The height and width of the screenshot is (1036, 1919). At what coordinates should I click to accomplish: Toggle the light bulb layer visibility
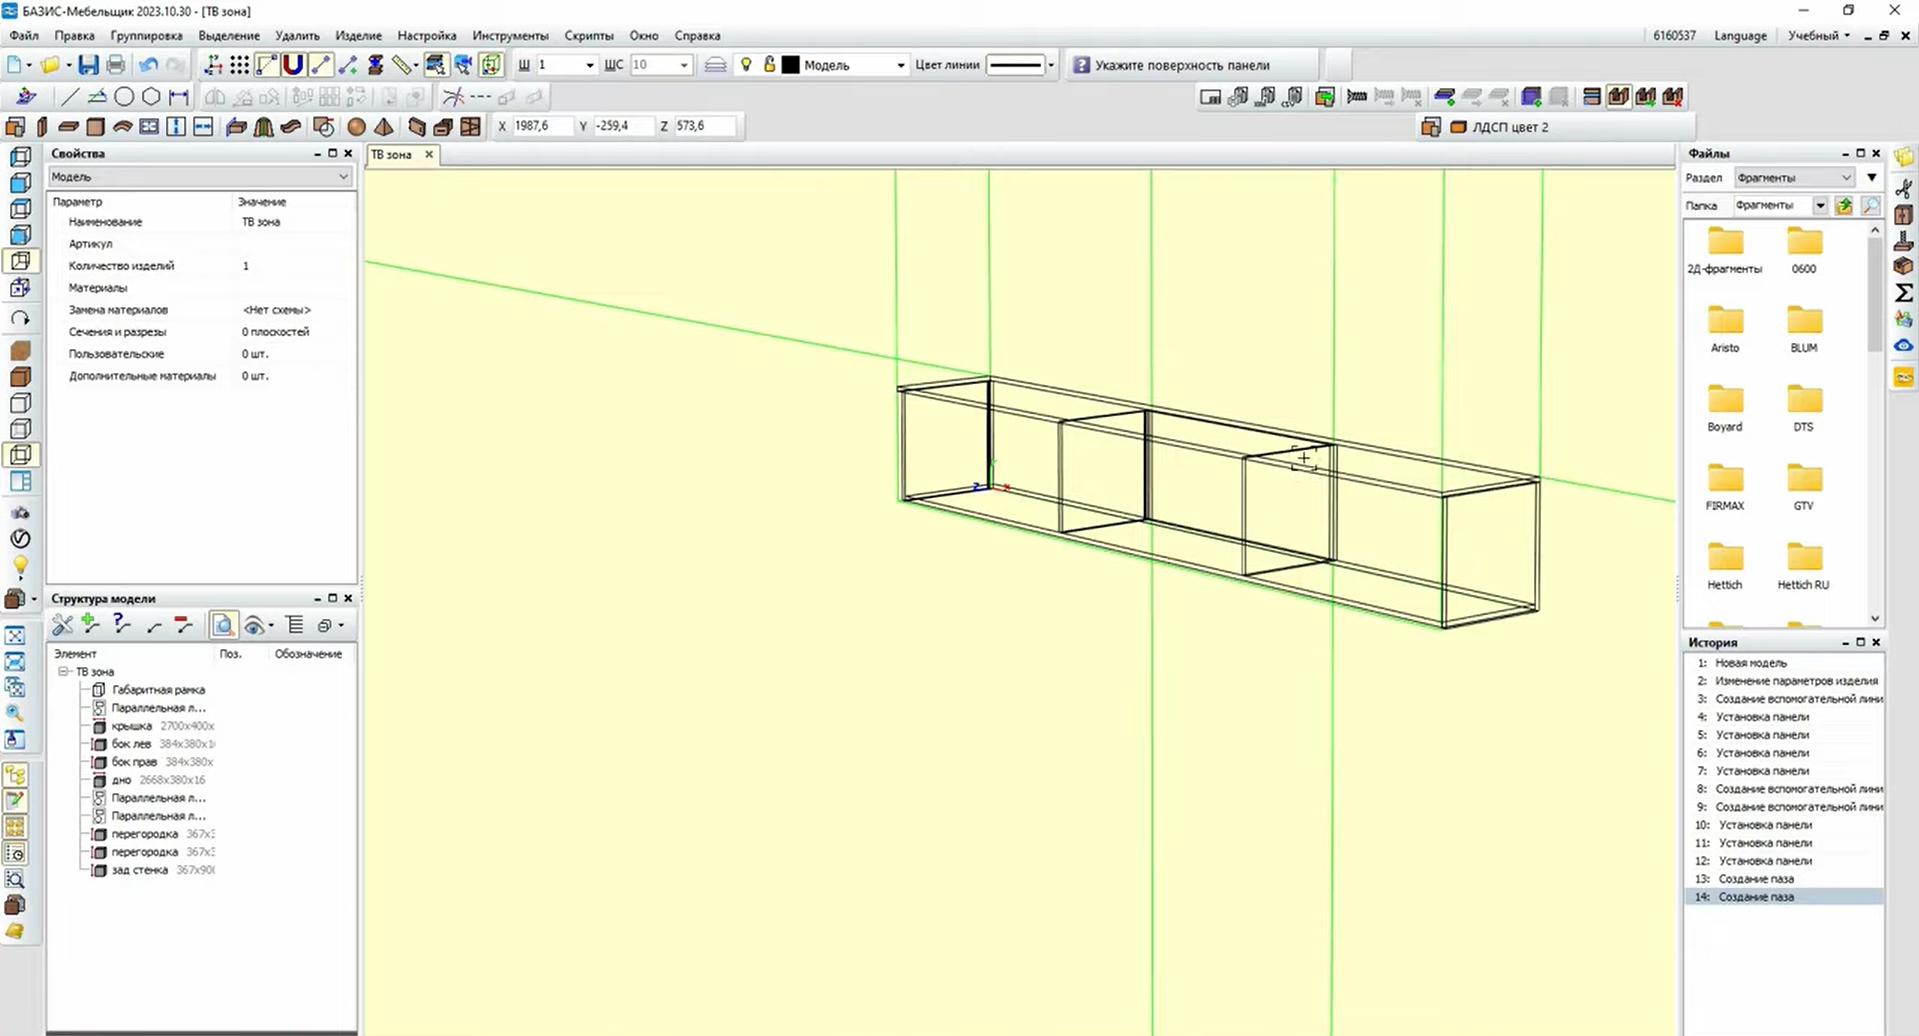(x=745, y=65)
